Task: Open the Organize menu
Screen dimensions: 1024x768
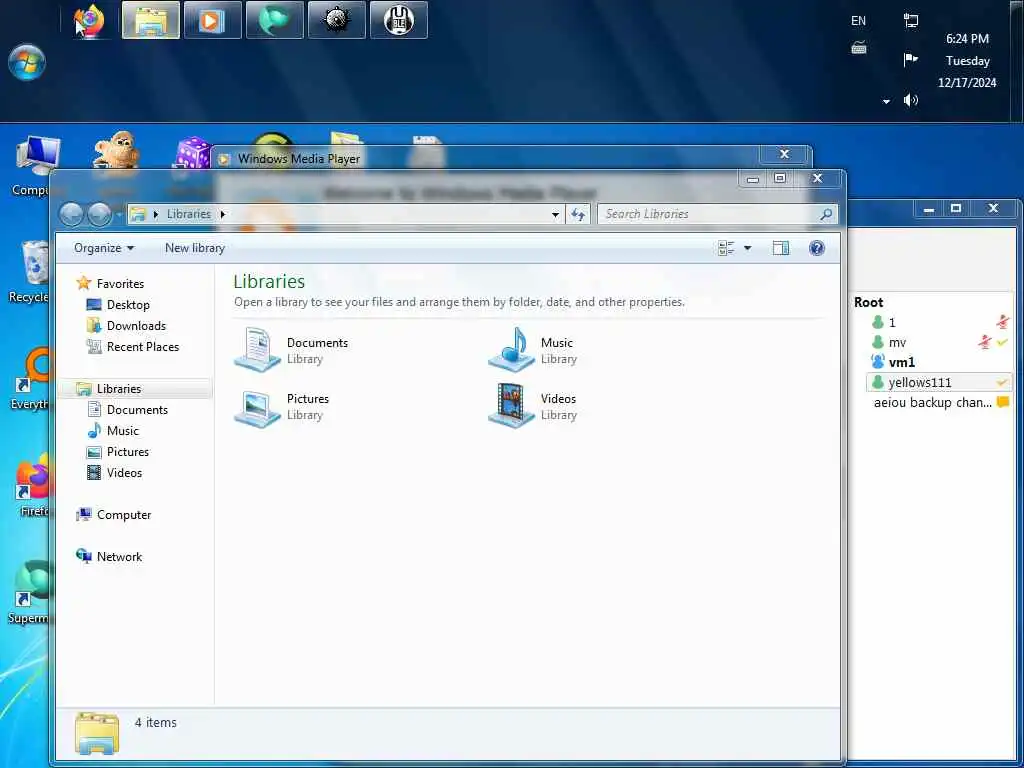Action: [104, 248]
